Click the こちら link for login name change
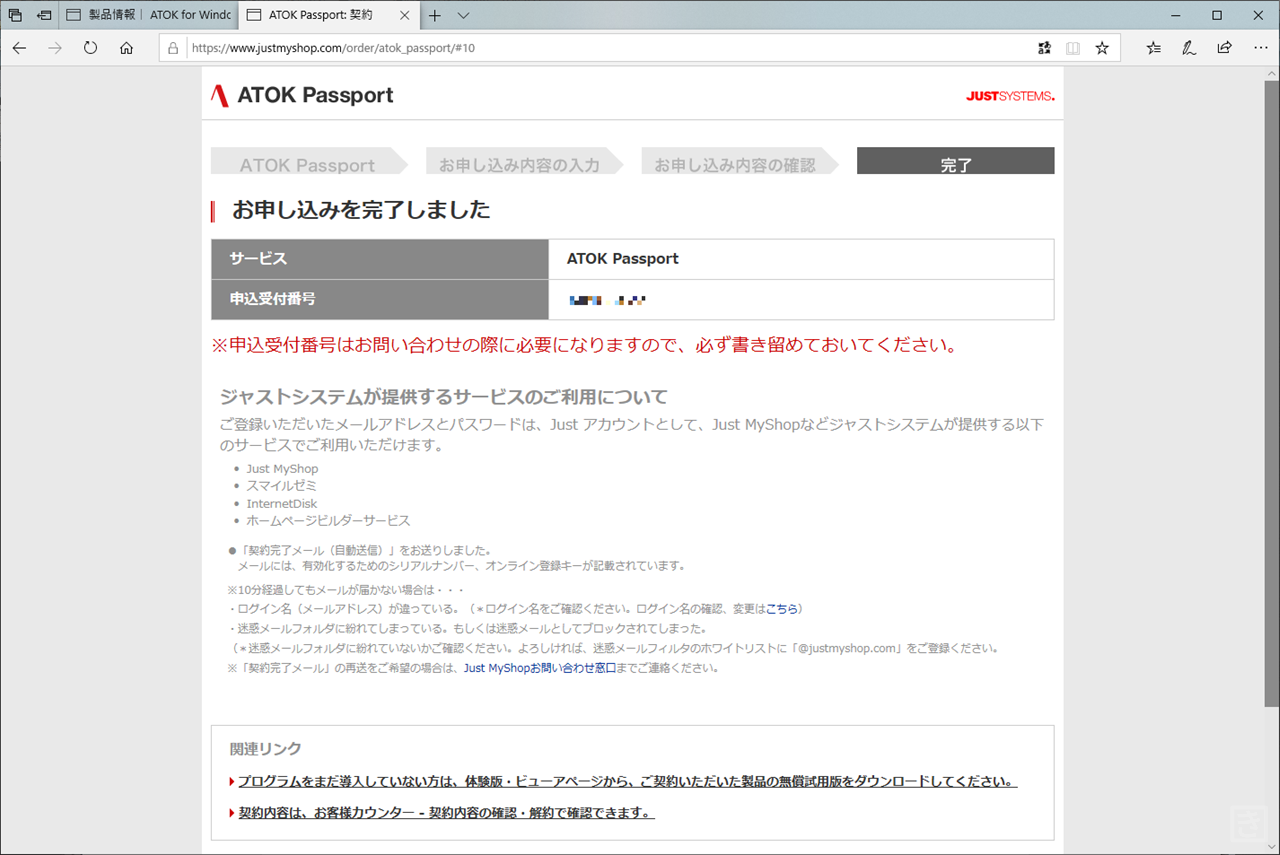The width and height of the screenshot is (1280, 855). [782, 608]
